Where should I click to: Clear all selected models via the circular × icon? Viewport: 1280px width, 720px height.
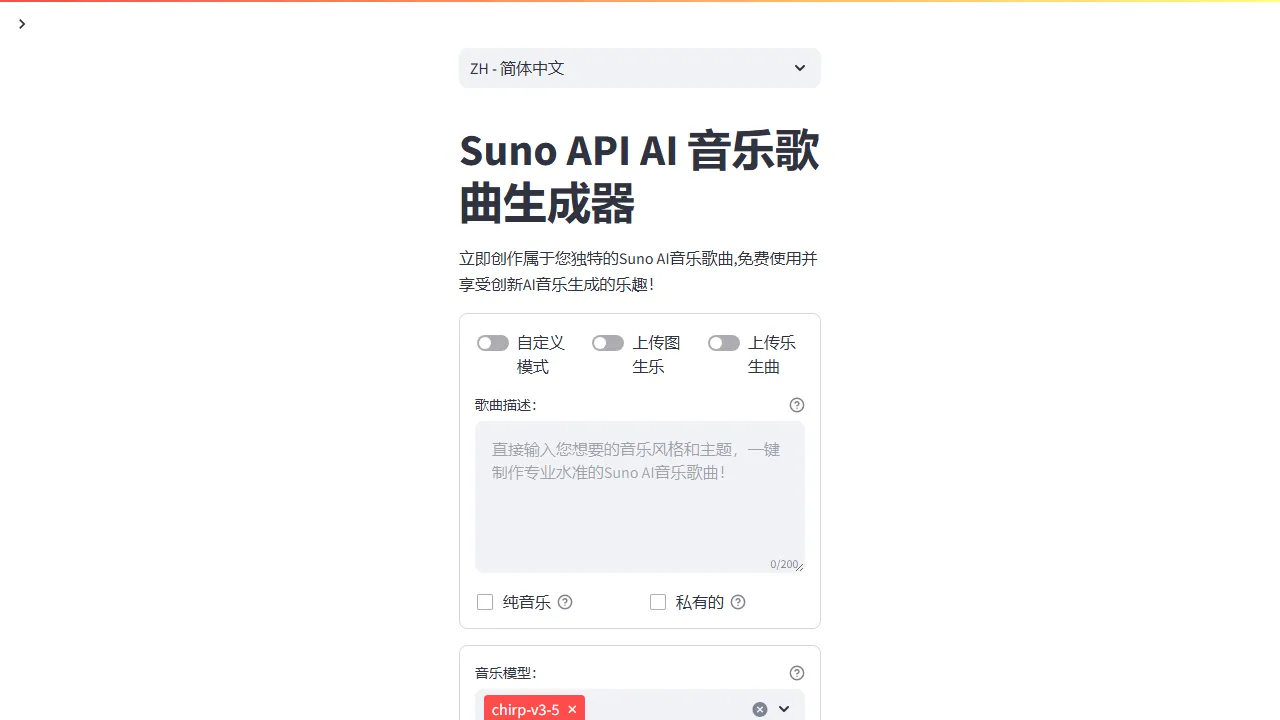tap(759, 709)
